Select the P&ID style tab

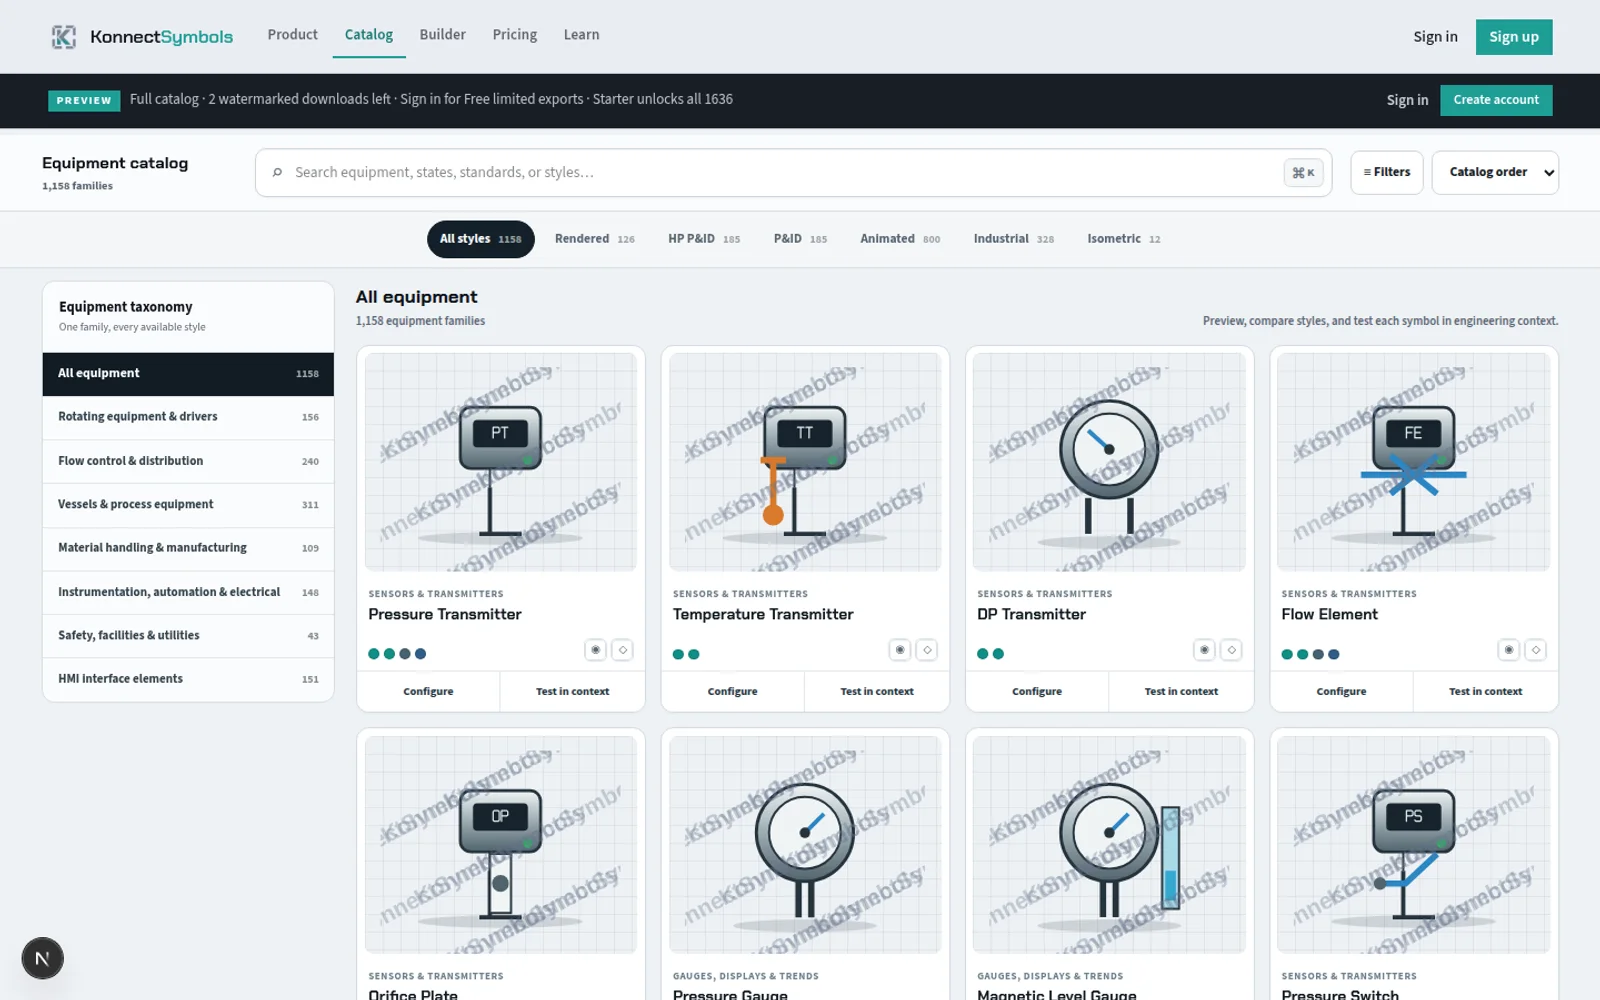(800, 239)
